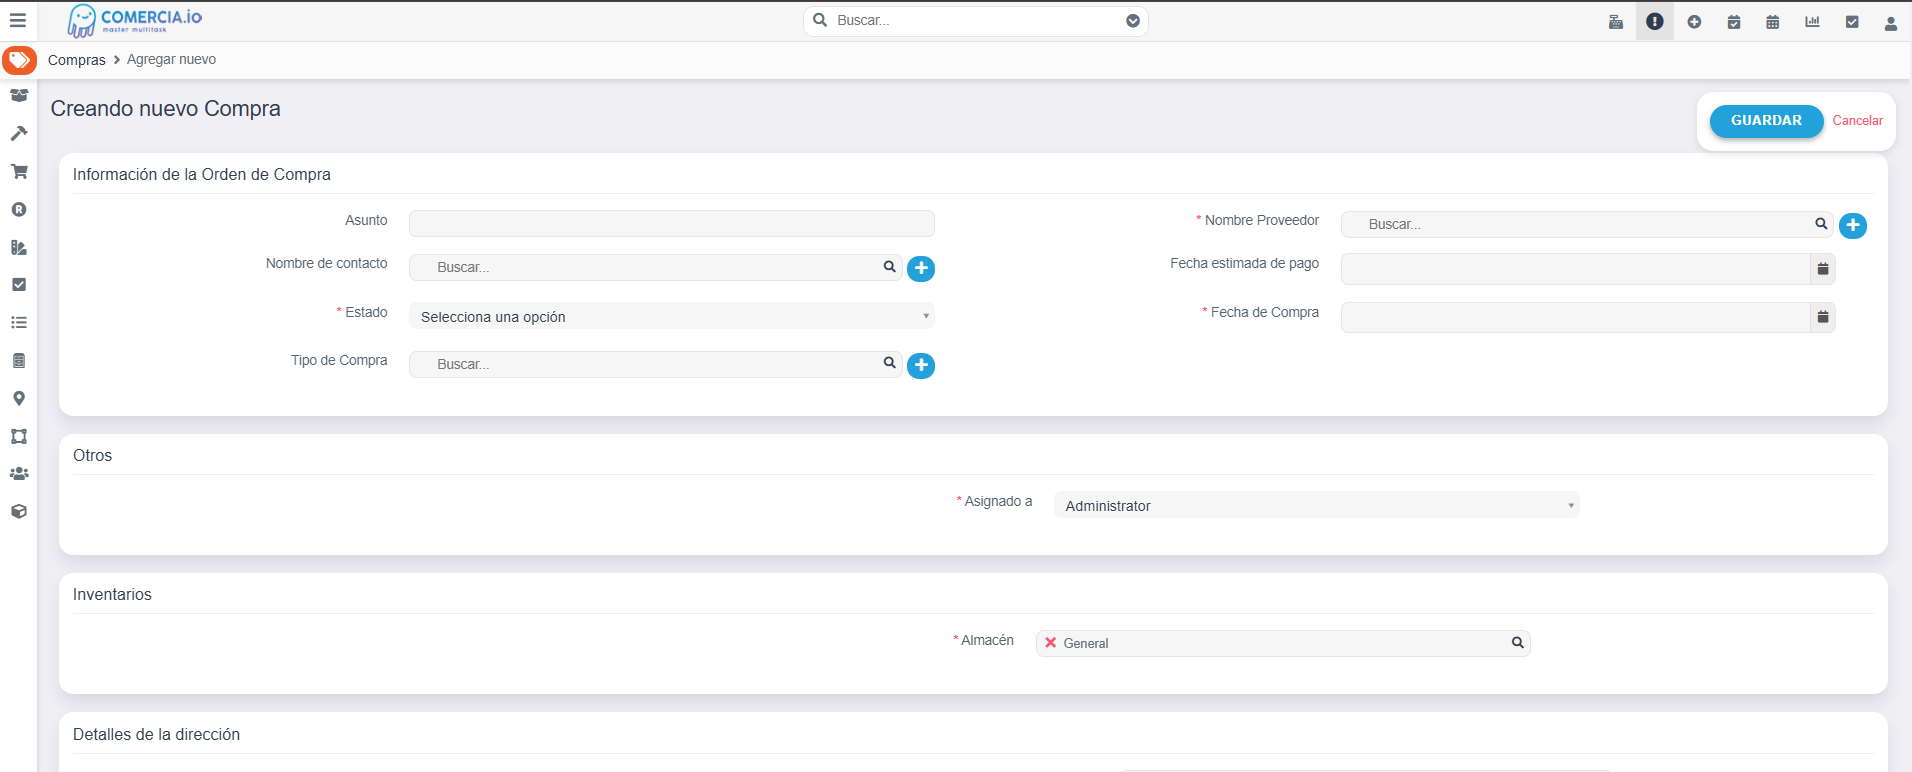Click the exclamation alert icon

(1655, 21)
